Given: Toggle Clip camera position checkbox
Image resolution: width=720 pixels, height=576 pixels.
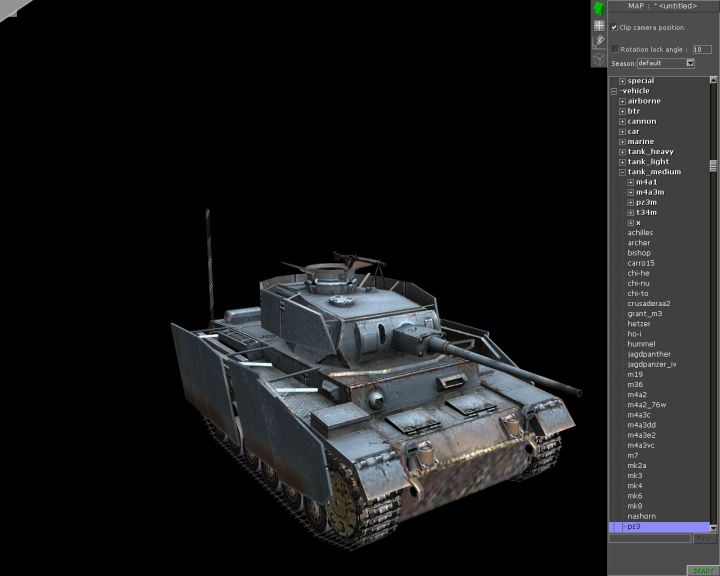Looking at the screenshot, I should (614, 27).
